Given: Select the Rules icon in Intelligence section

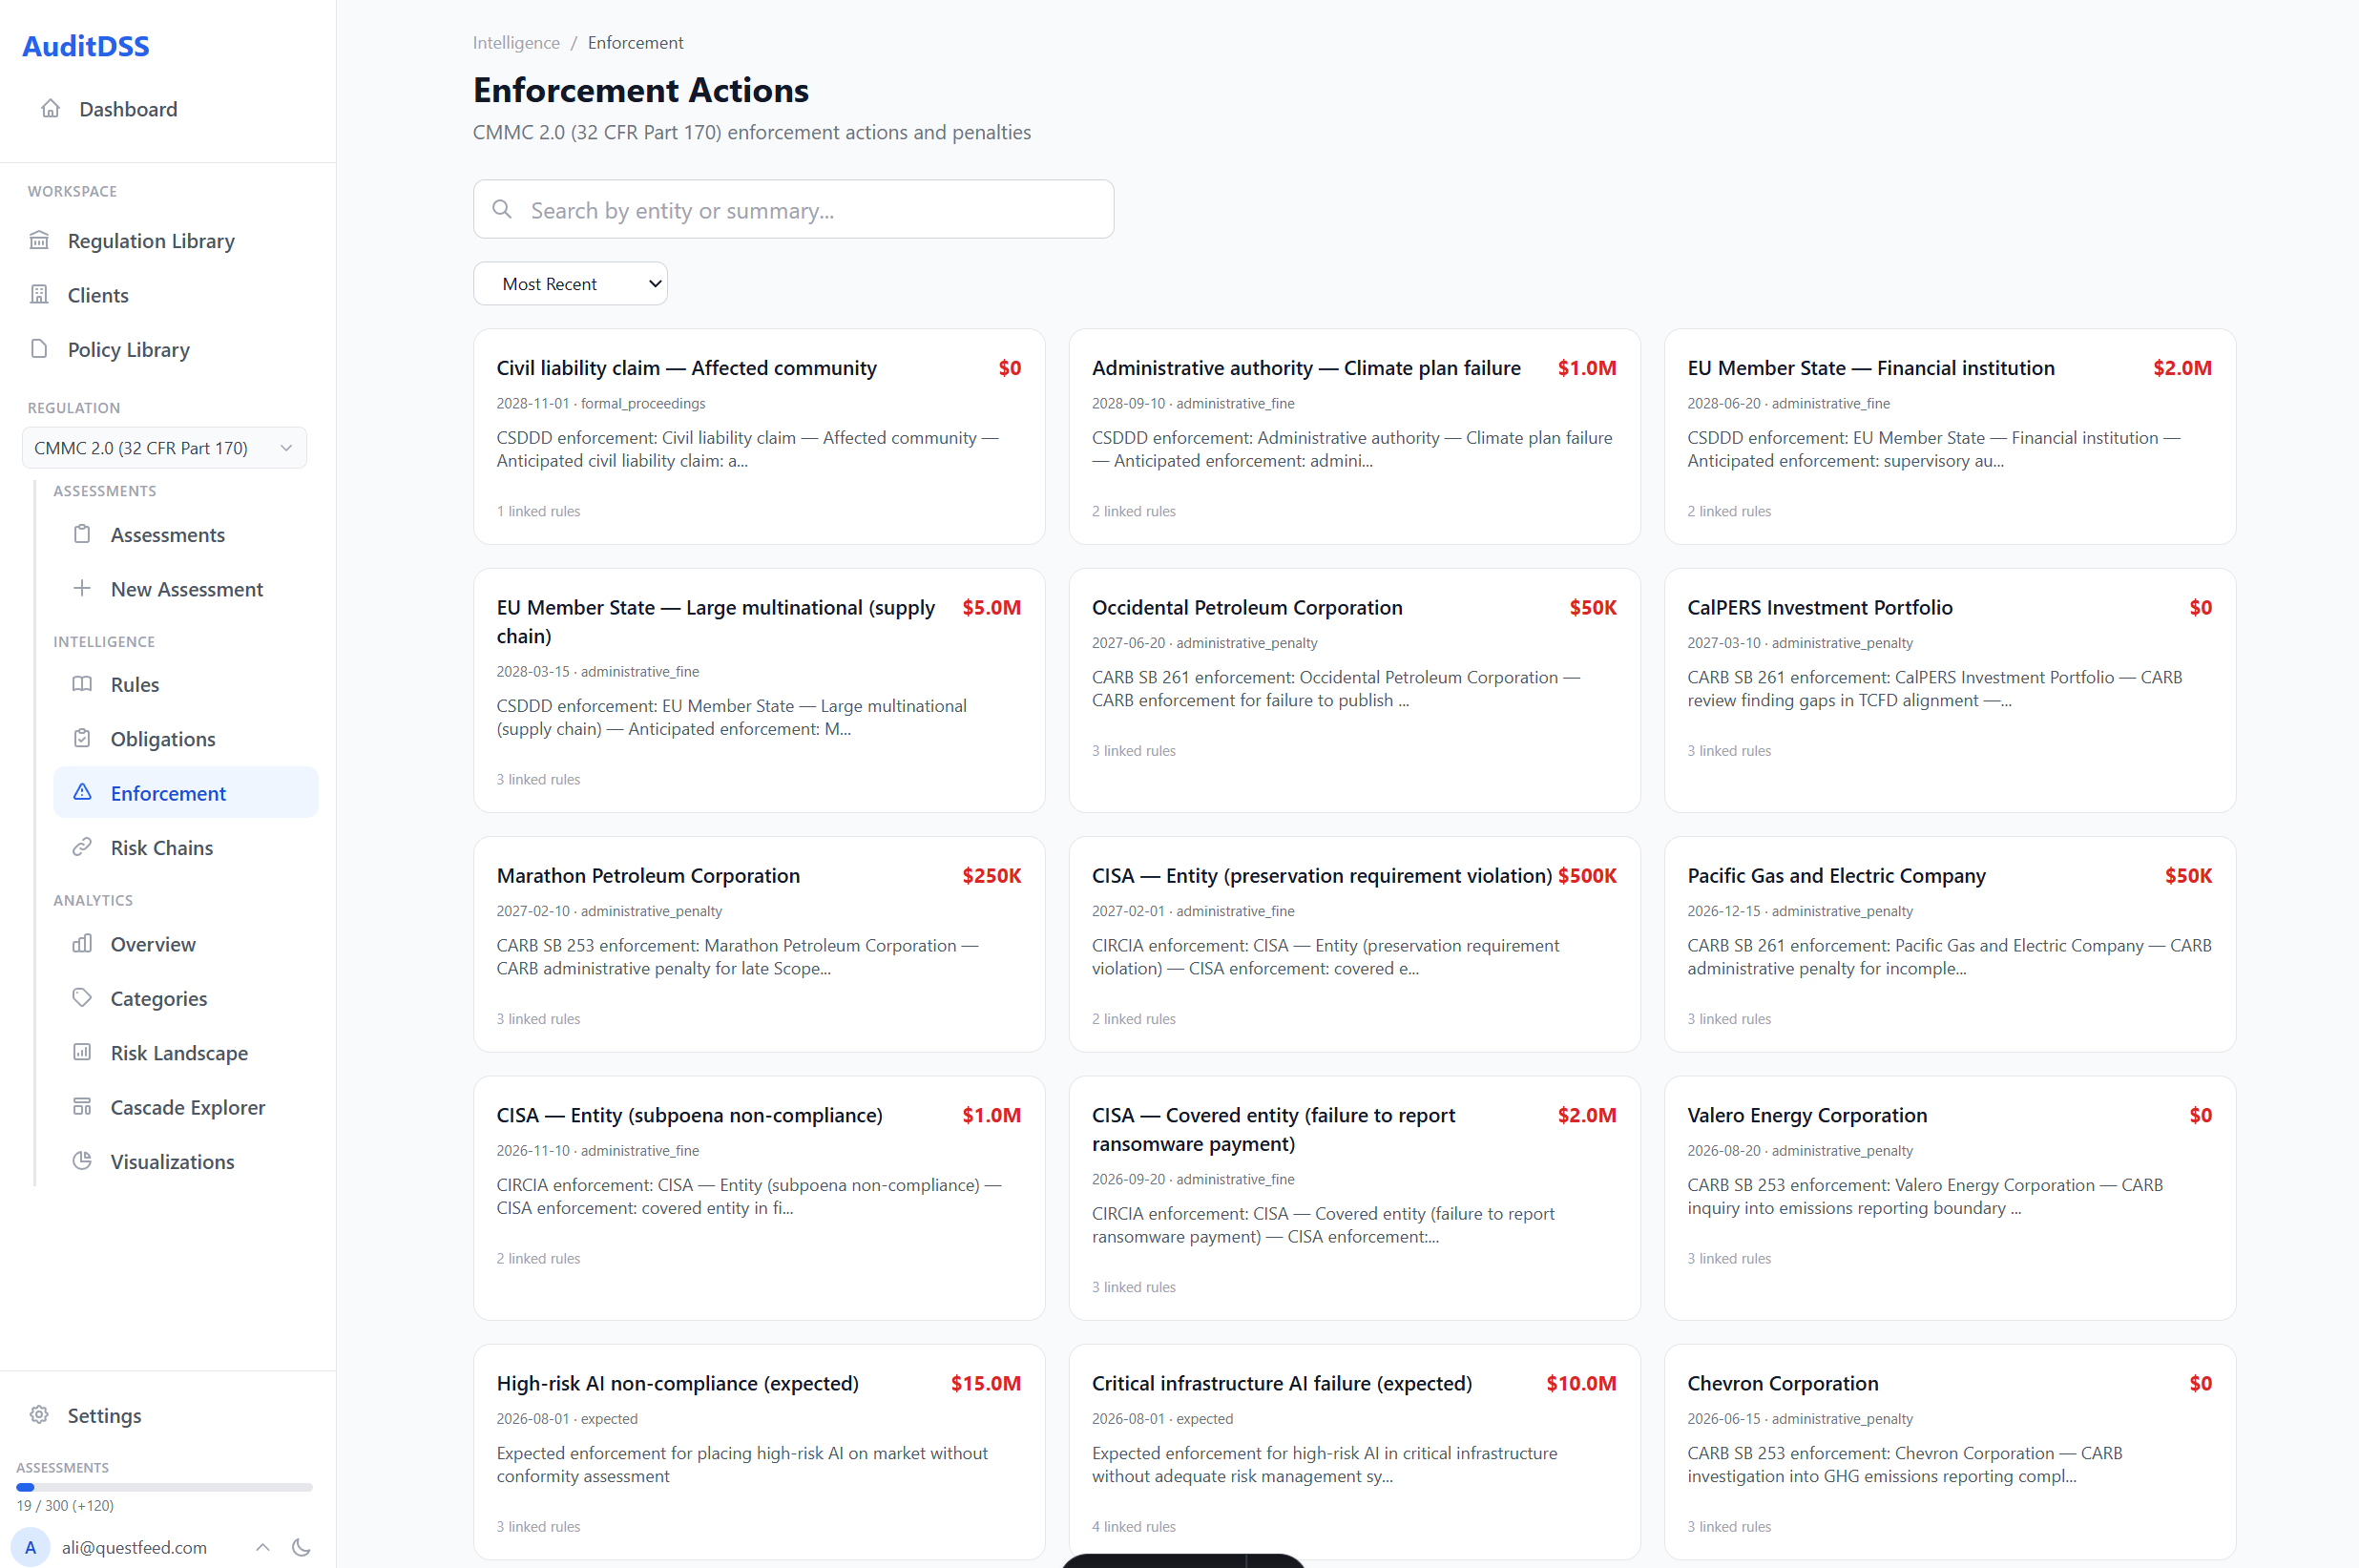Looking at the screenshot, I should click(84, 684).
